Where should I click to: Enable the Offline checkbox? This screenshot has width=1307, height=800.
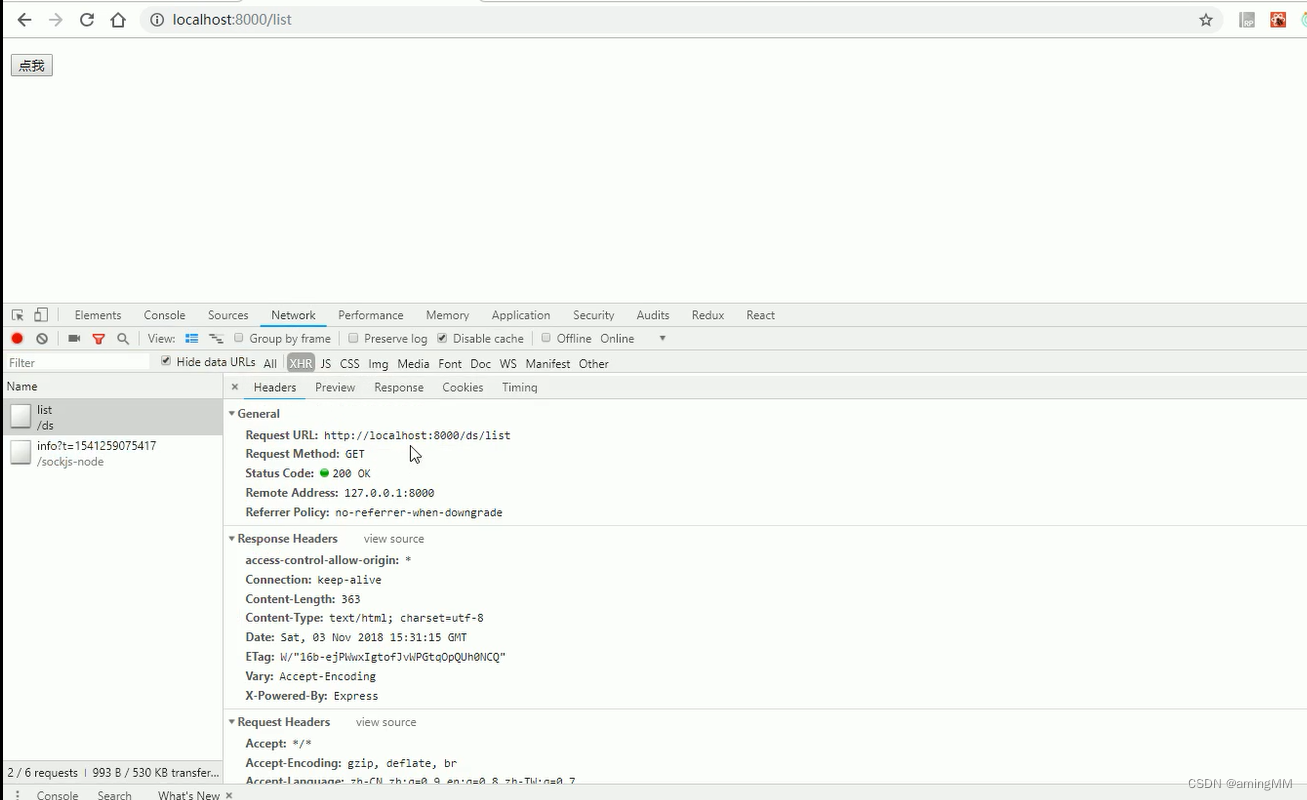(546, 338)
